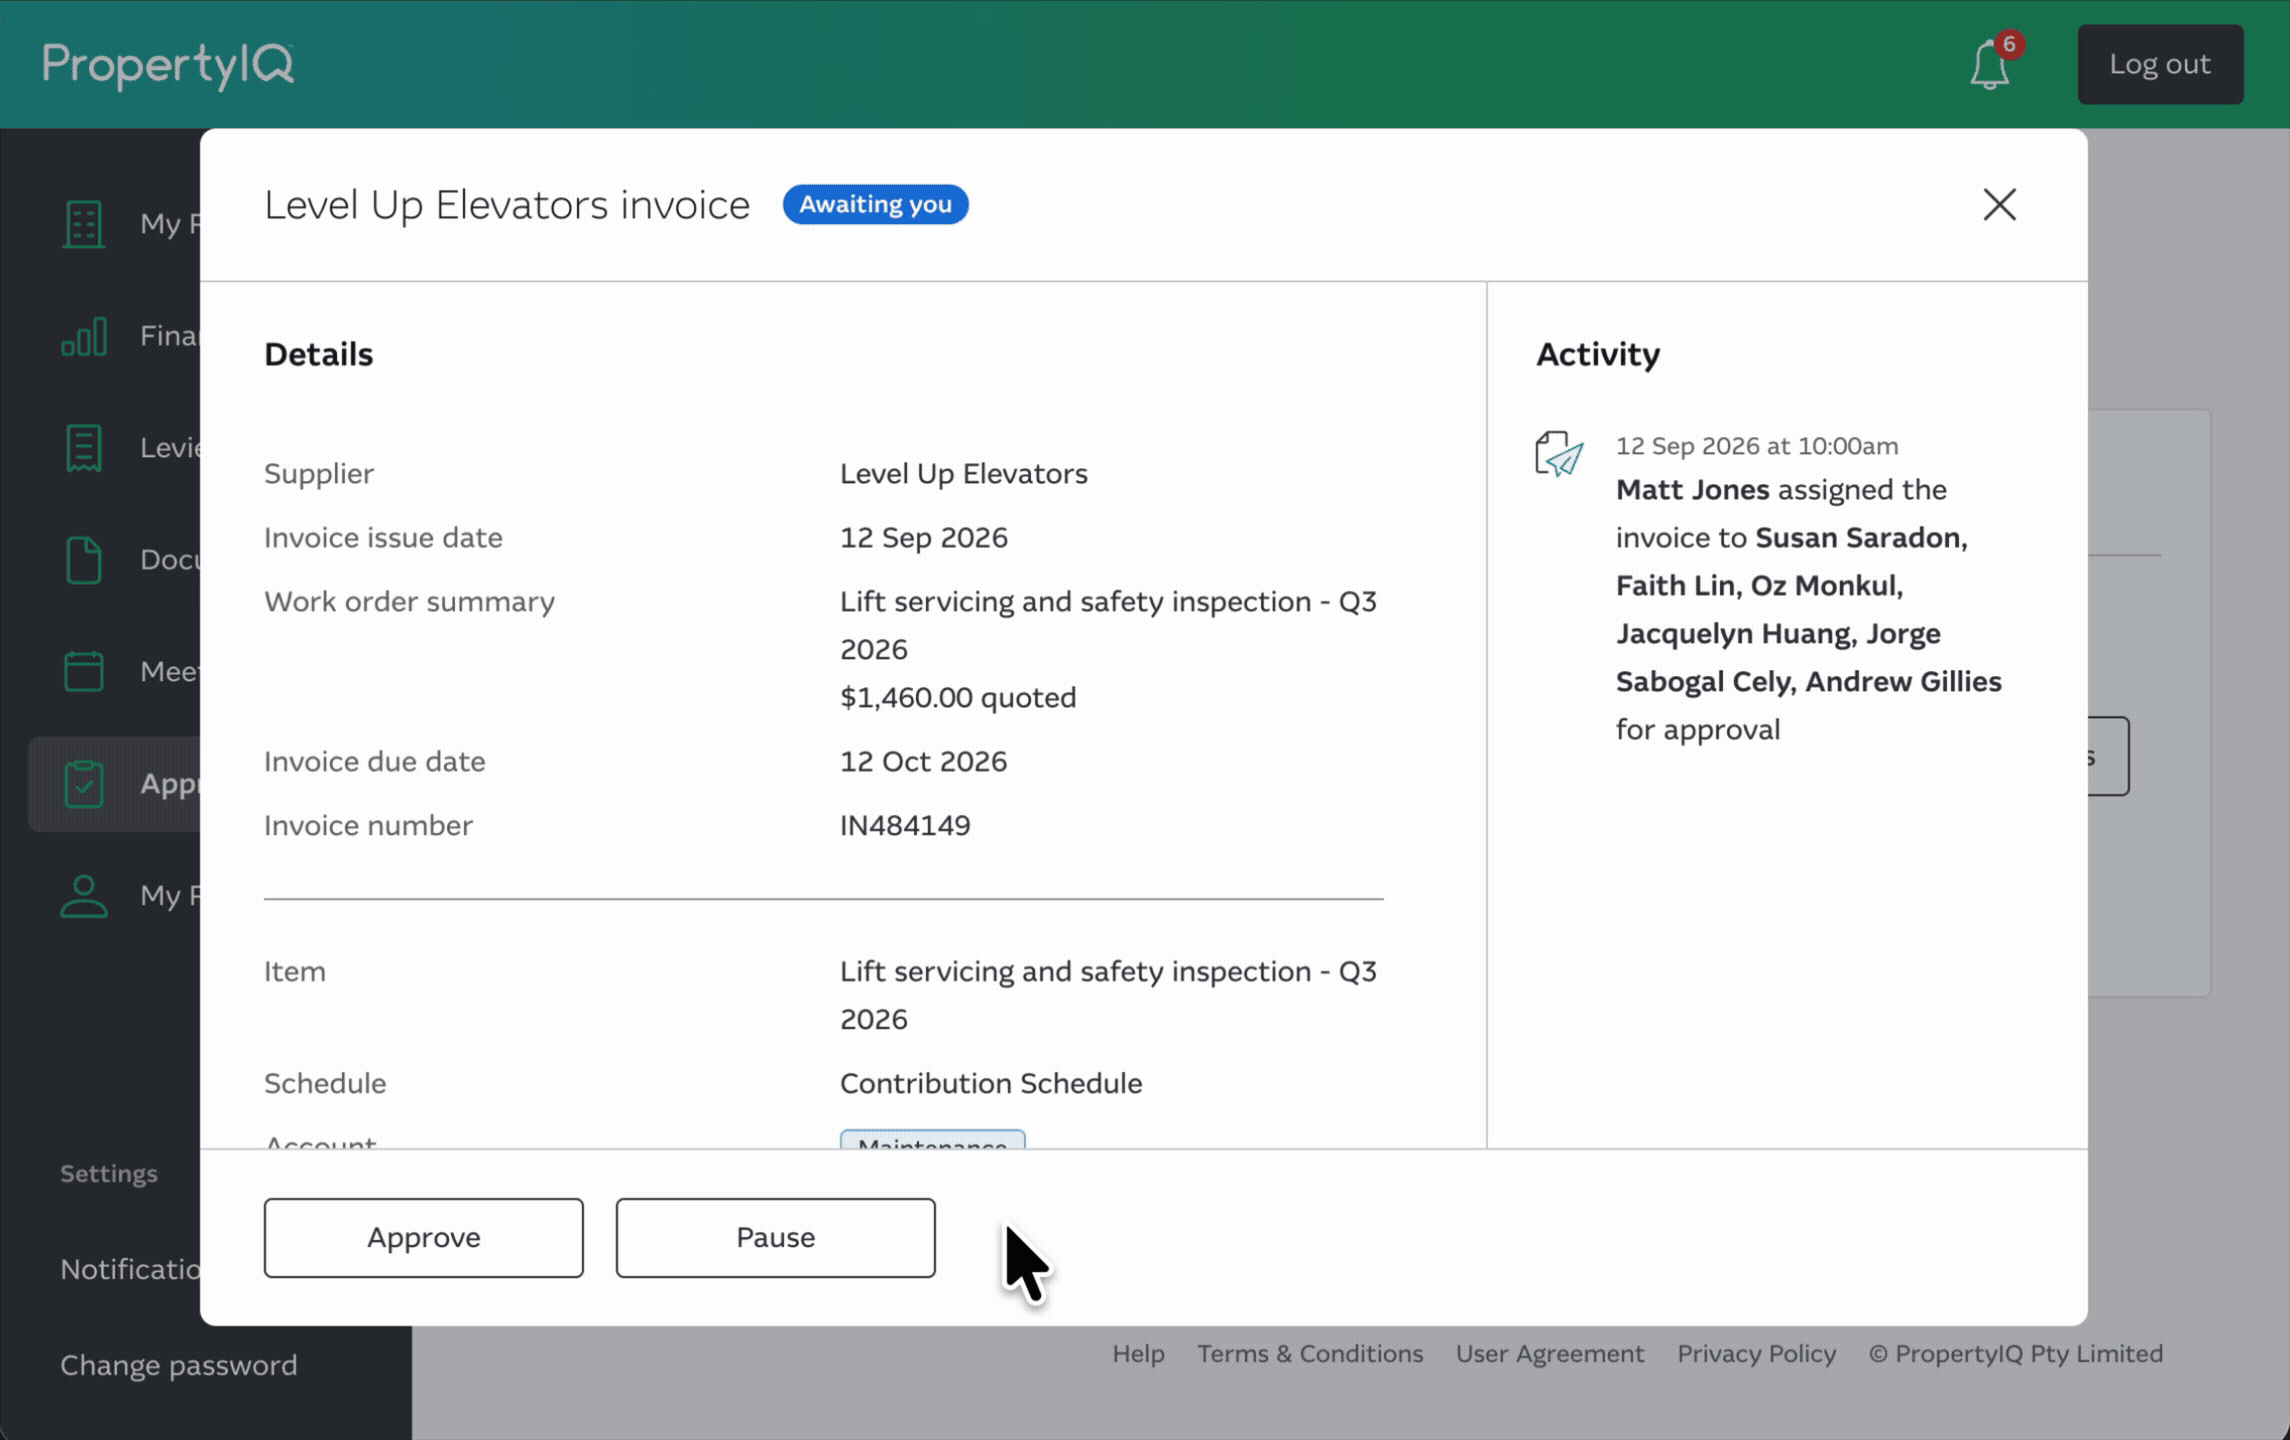
Task: Open the Documents file icon in sidebar
Action: coord(84,559)
